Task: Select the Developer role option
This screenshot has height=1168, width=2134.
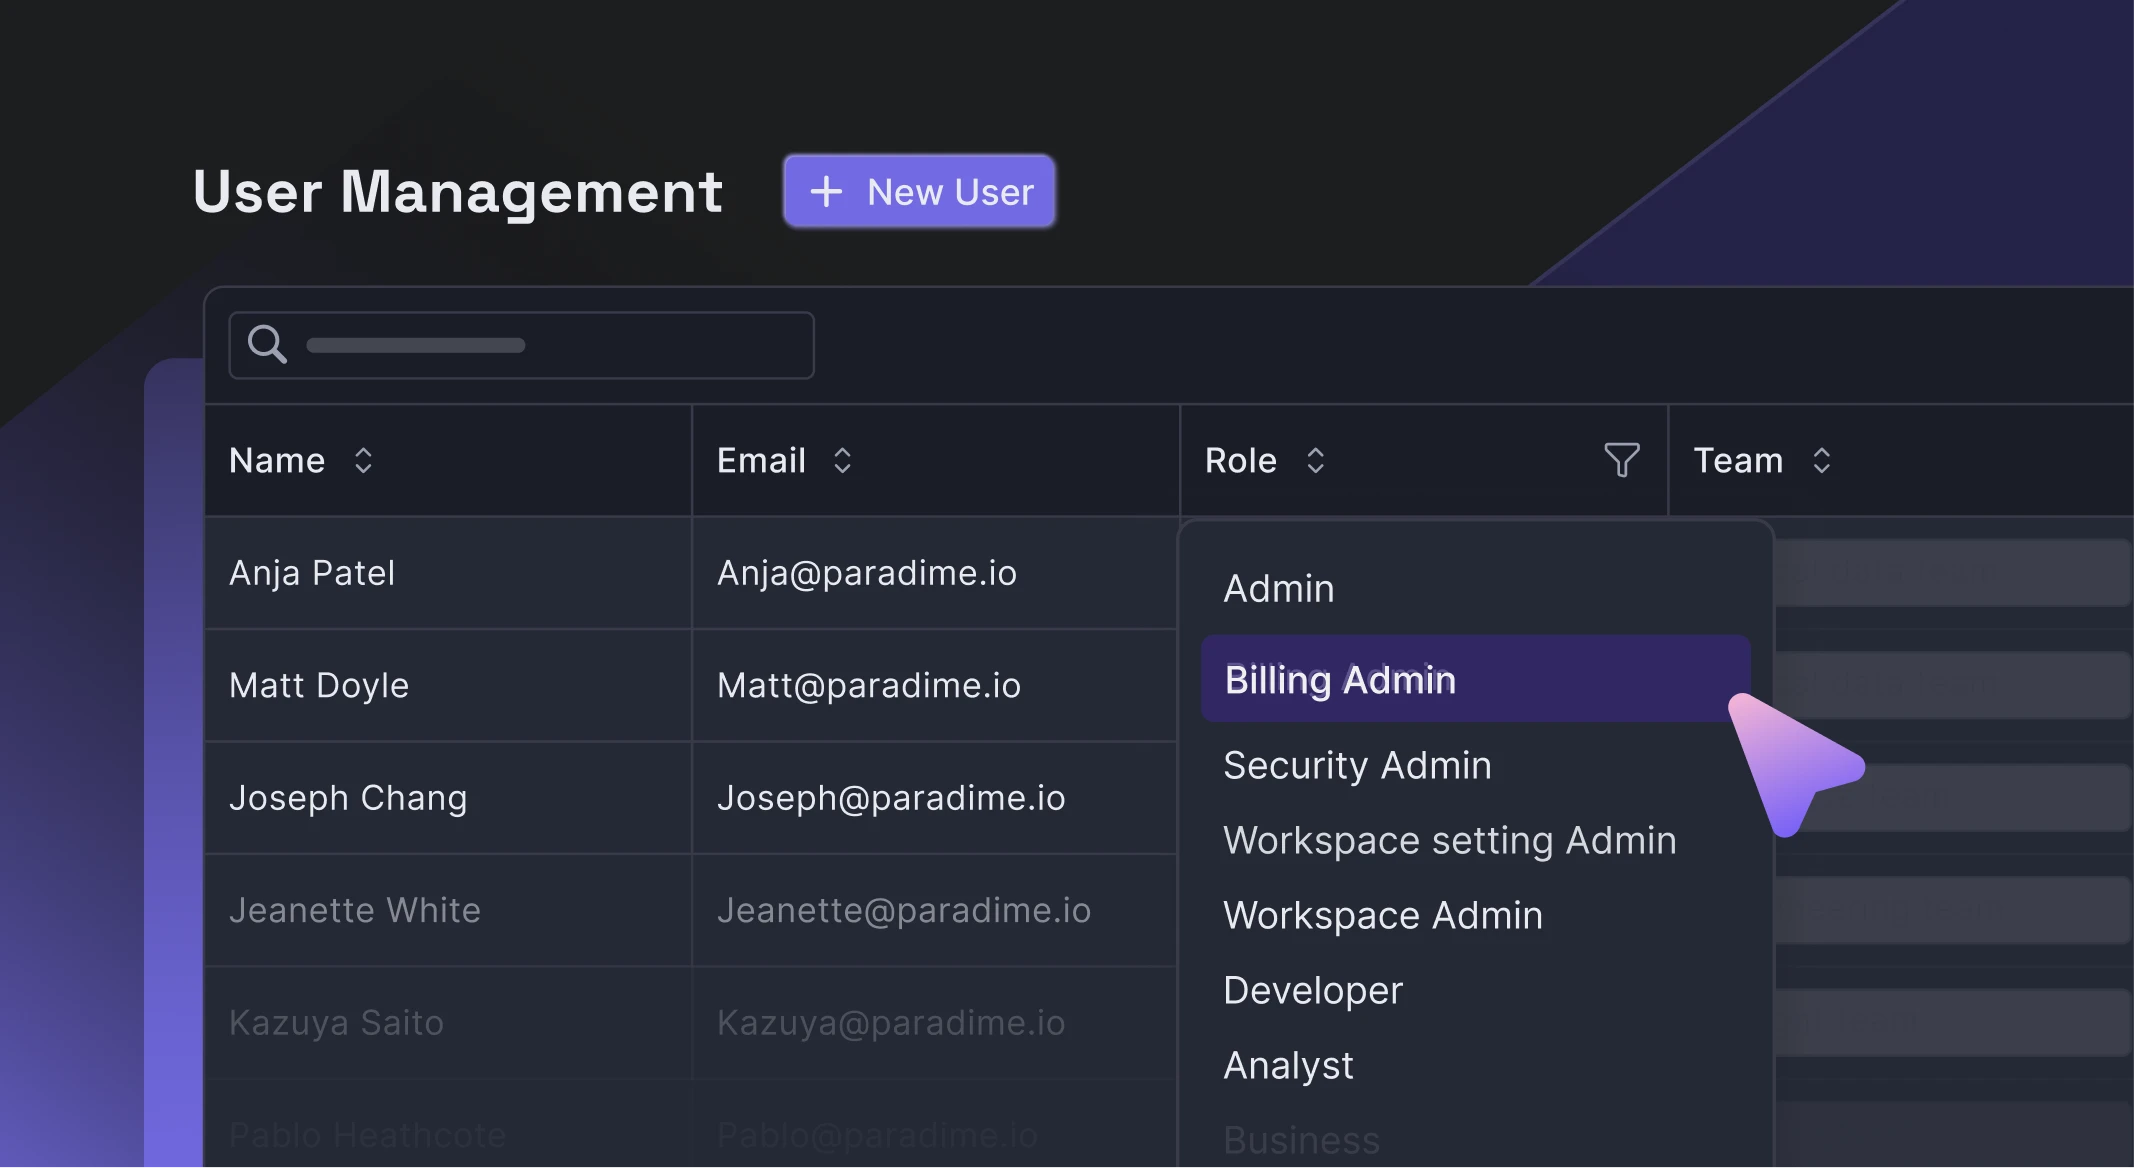Action: (x=1313, y=990)
